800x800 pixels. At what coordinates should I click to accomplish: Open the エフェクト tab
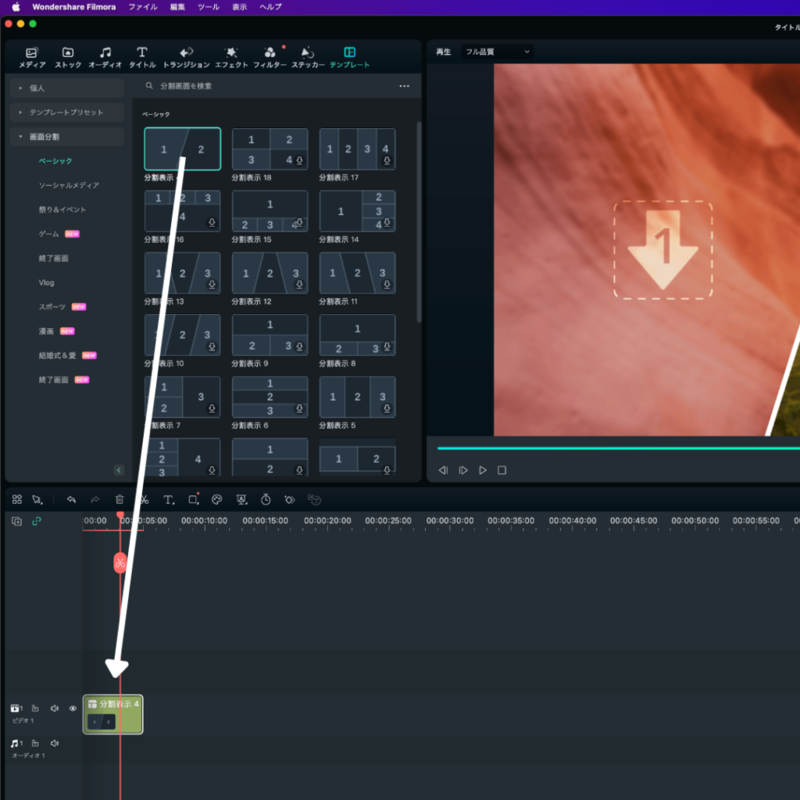point(231,57)
